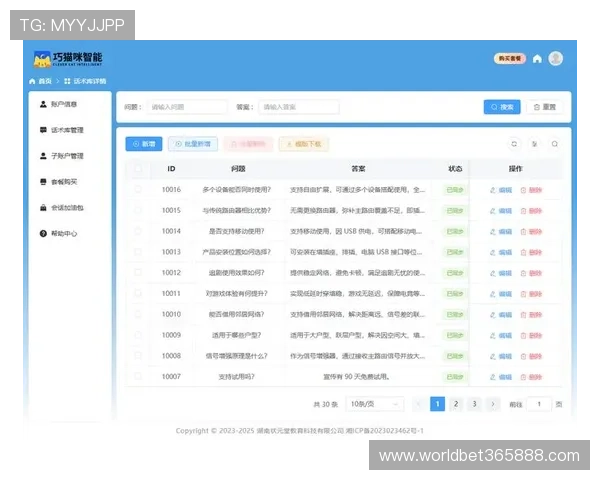Image resolution: width=600 pixels, height=480 pixels.
Task: Click the green 已同步 status tag for row 10016
Action: point(455,190)
